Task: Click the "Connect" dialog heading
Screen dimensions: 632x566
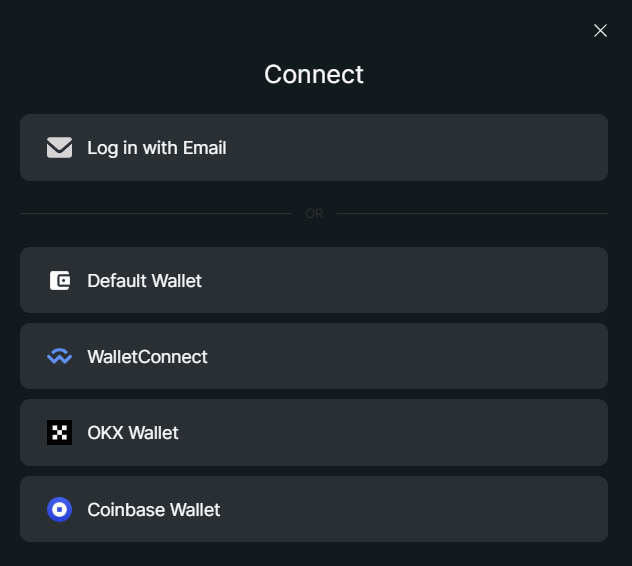Action: coord(314,74)
